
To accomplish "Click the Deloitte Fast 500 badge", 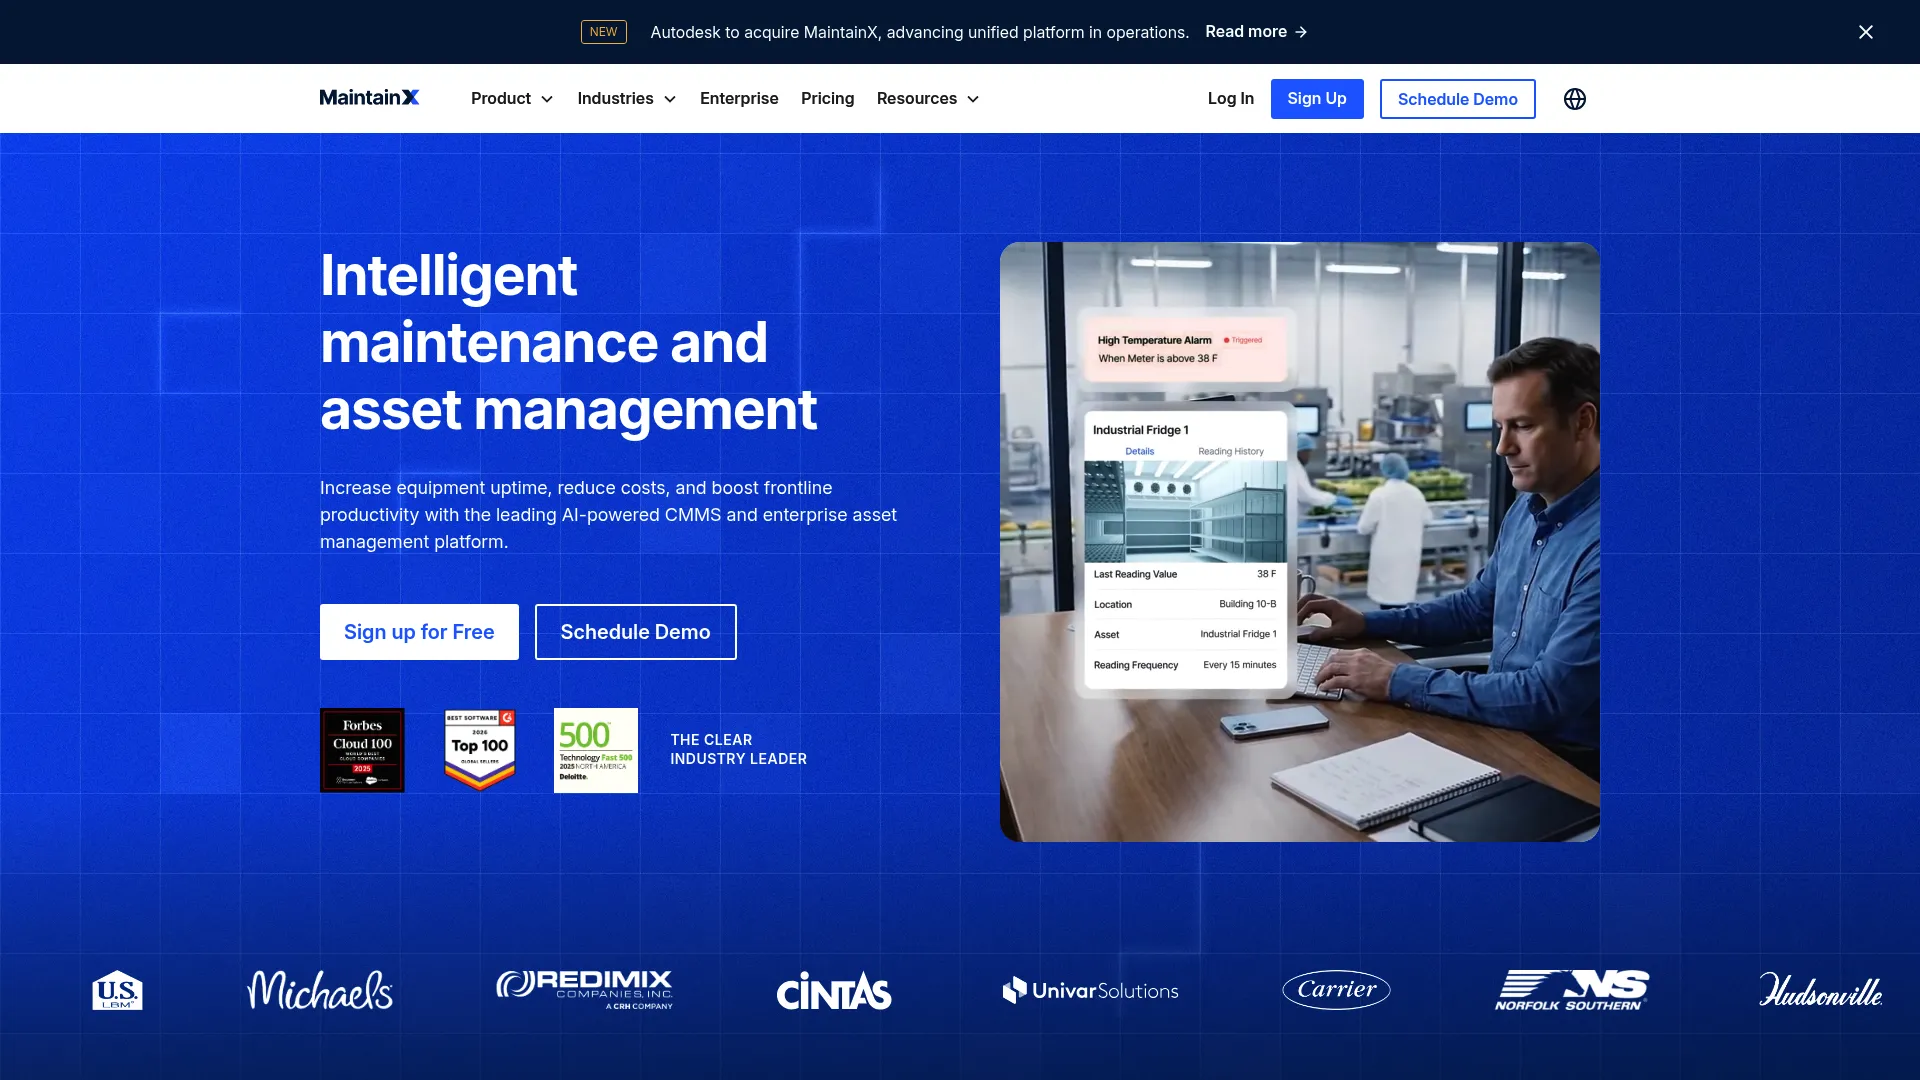I will click(x=596, y=750).
